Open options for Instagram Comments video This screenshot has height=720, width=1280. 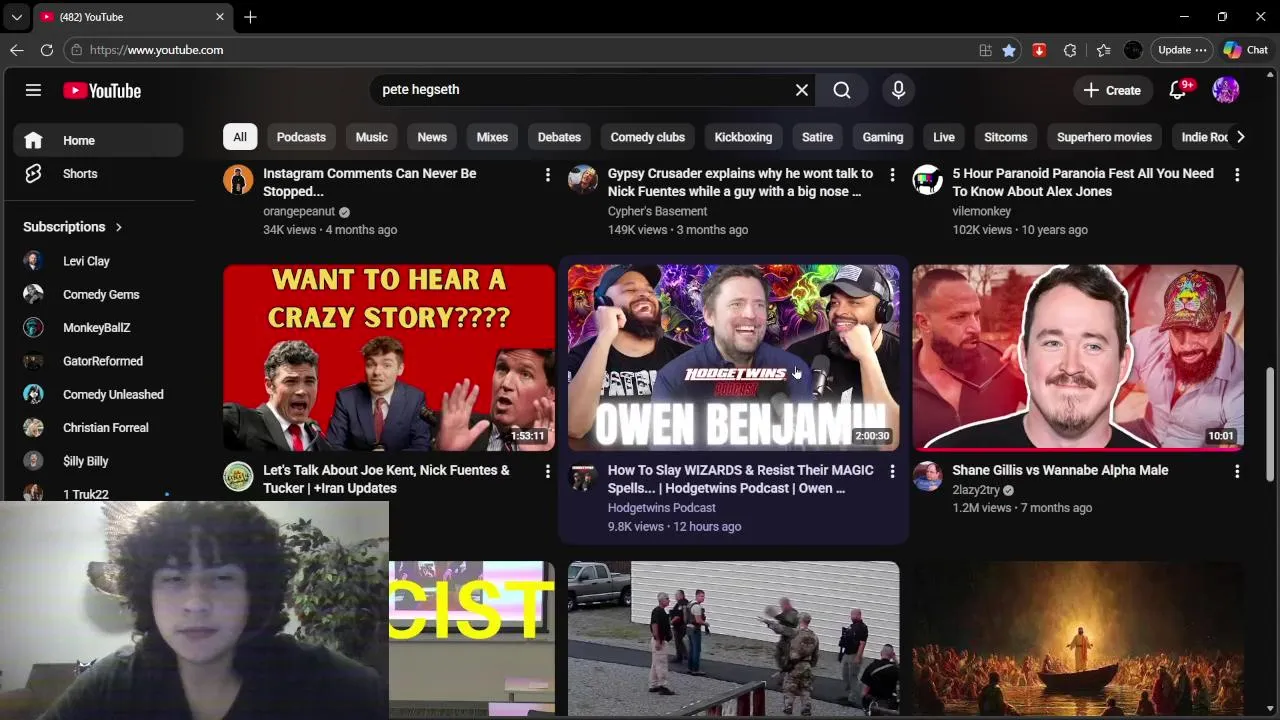coord(547,174)
